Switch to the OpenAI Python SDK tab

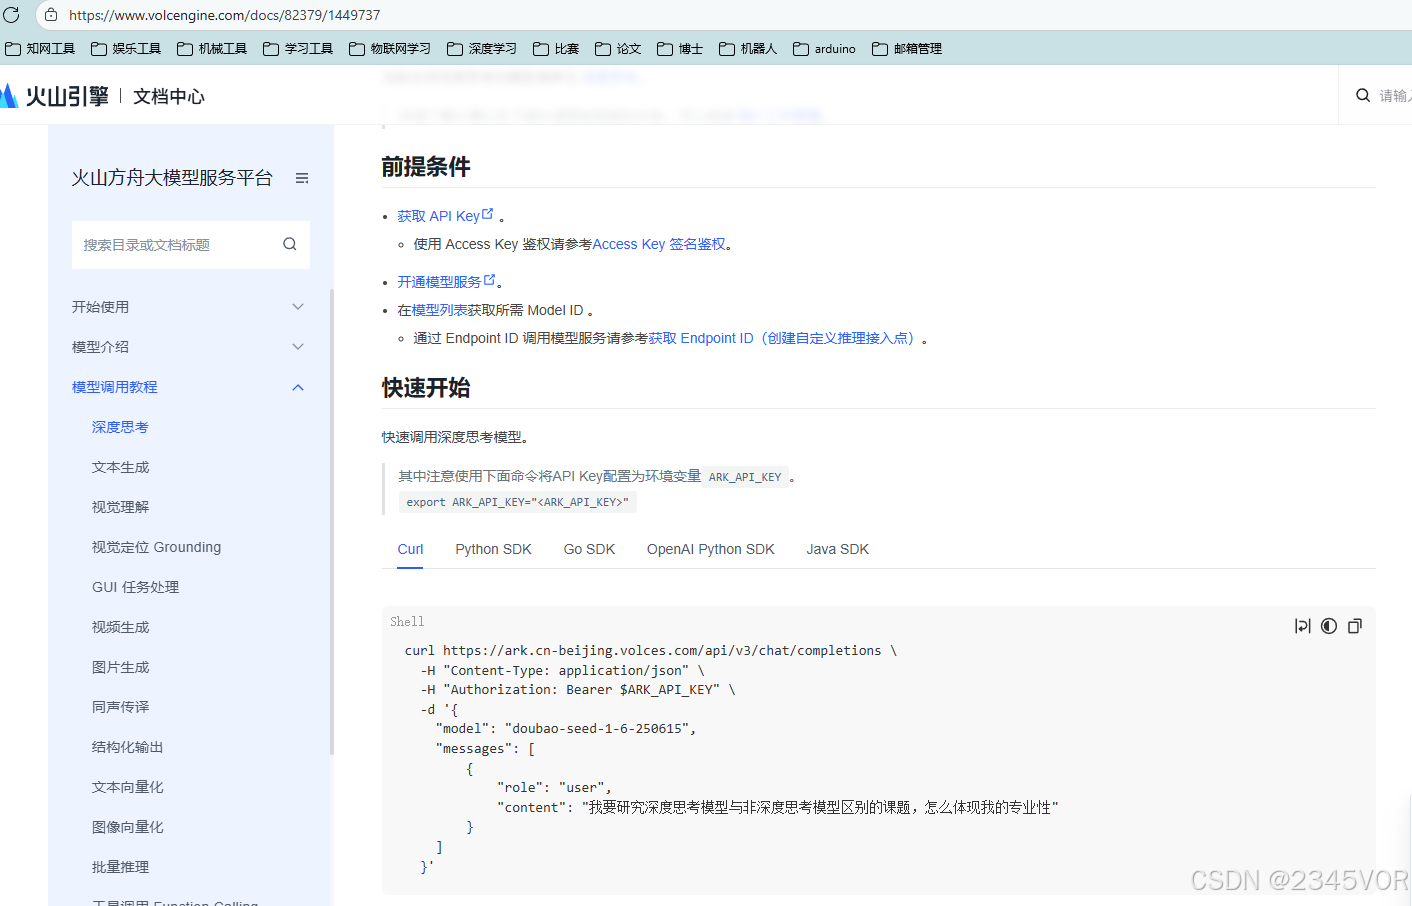click(x=711, y=549)
